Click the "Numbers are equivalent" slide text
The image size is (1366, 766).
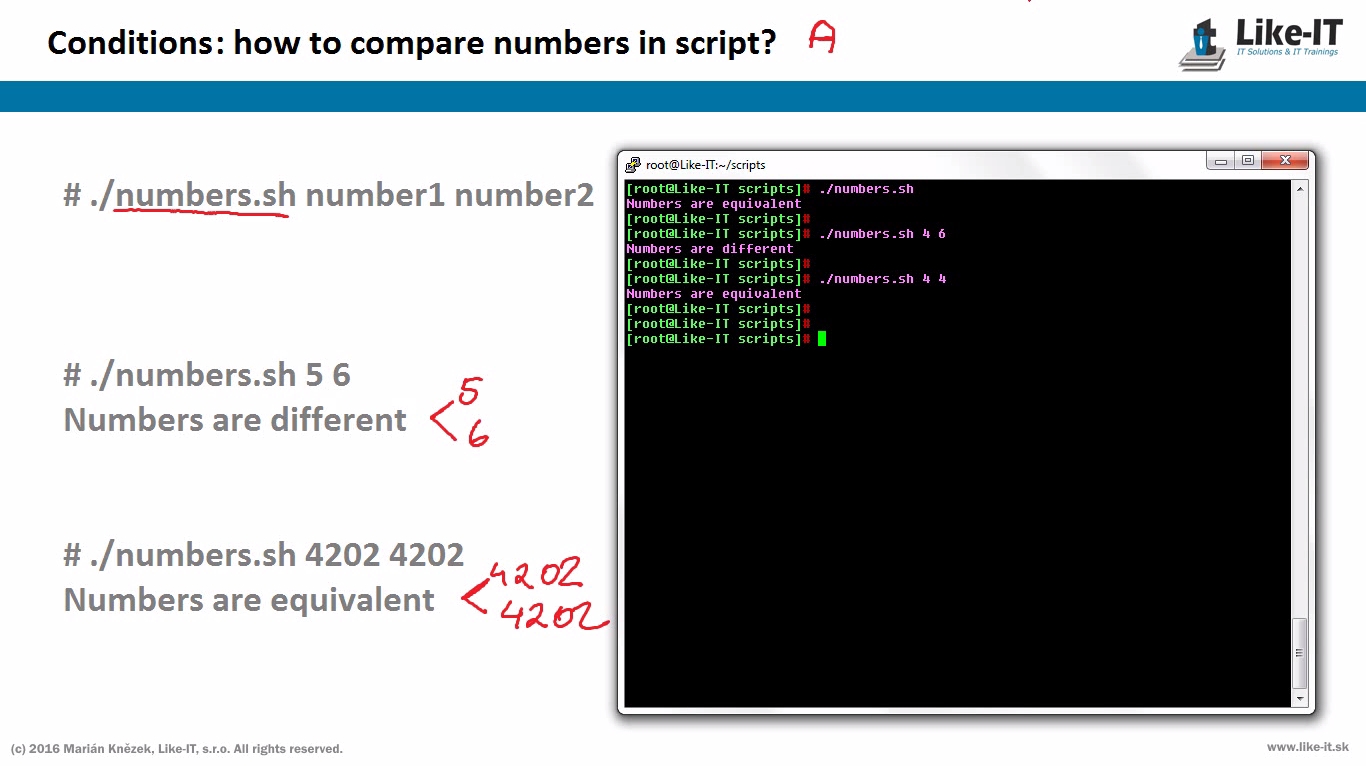click(x=249, y=600)
